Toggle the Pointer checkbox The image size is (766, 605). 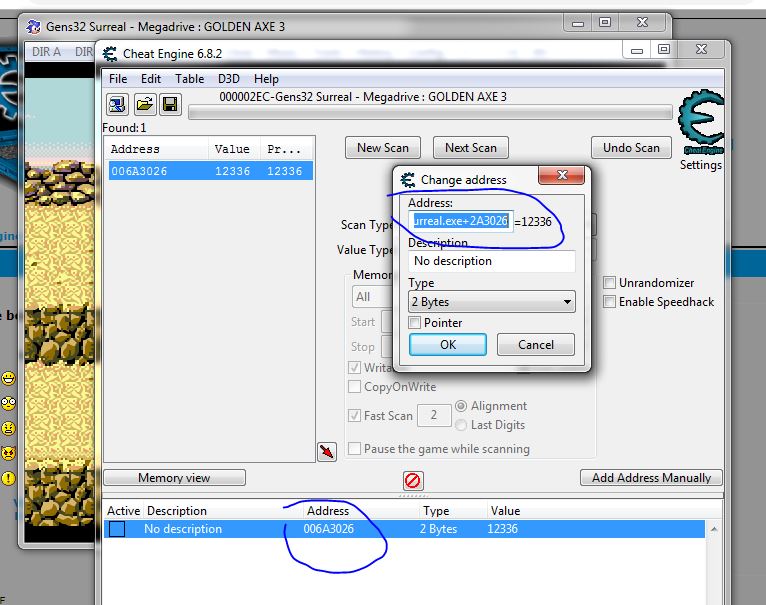414,323
